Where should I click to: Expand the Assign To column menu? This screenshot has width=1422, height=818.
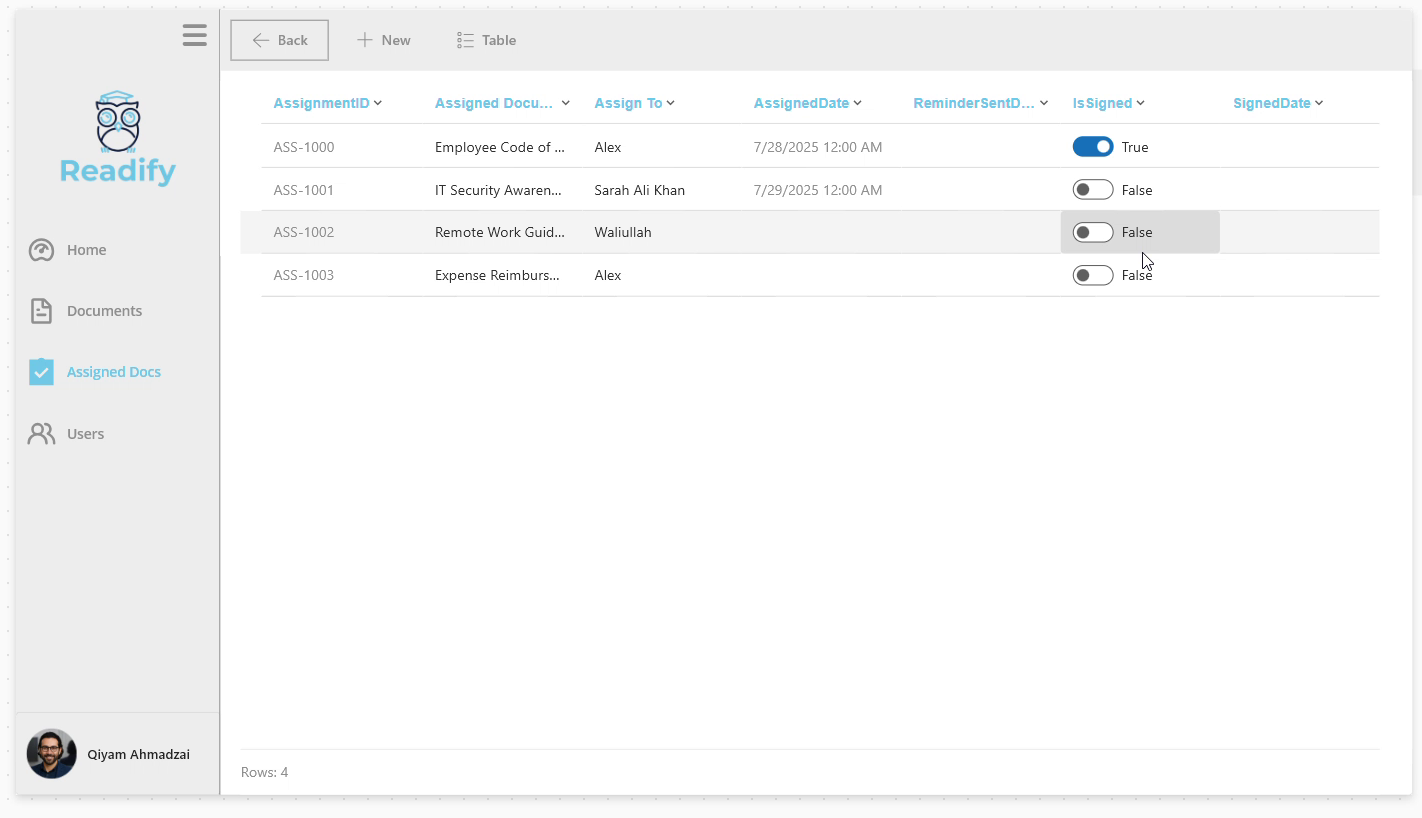(671, 103)
